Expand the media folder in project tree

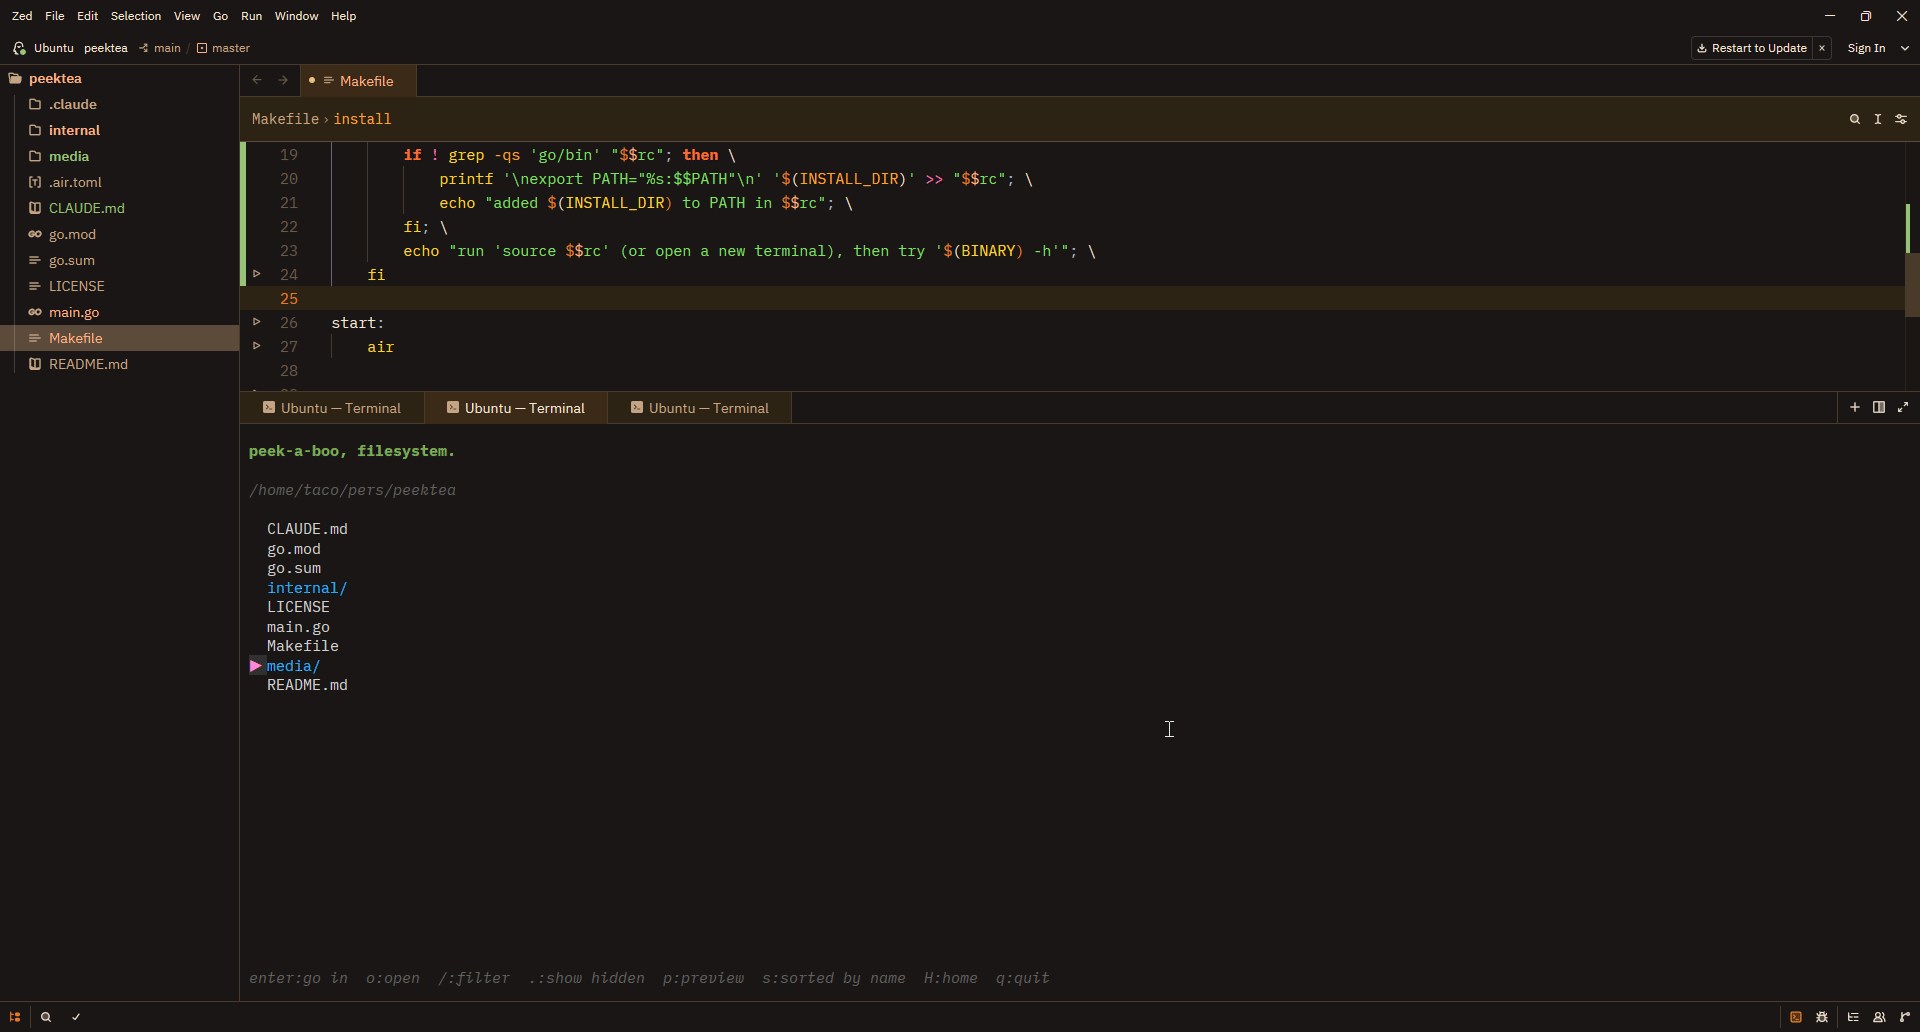[x=120, y=156]
